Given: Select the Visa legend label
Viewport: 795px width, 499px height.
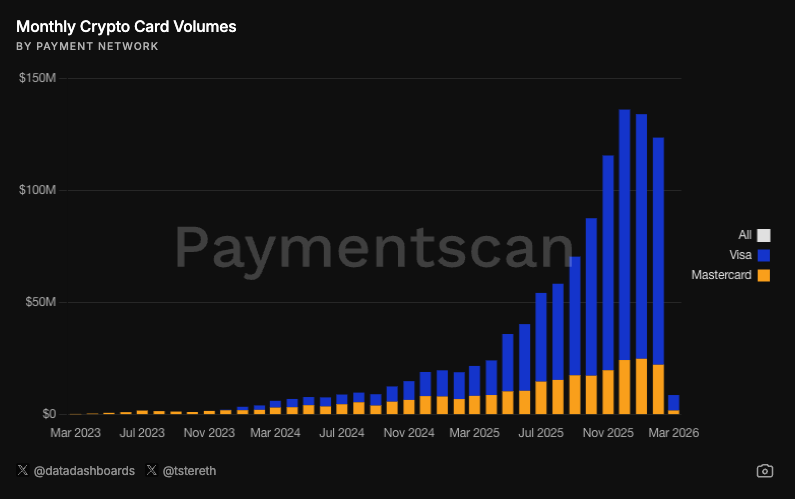Looking at the screenshot, I should [x=740, y=255].
